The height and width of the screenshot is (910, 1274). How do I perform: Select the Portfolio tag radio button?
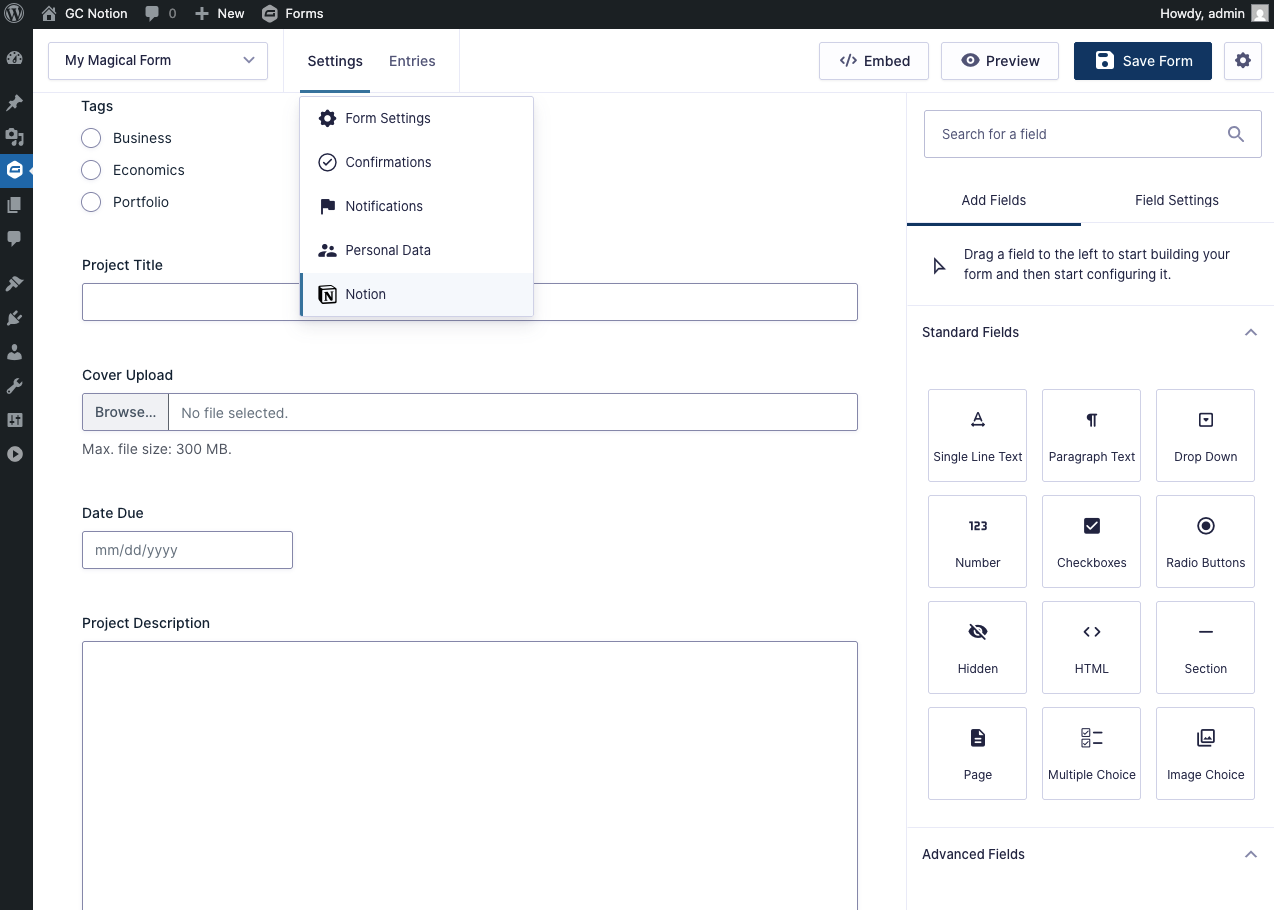coord(91,202)
